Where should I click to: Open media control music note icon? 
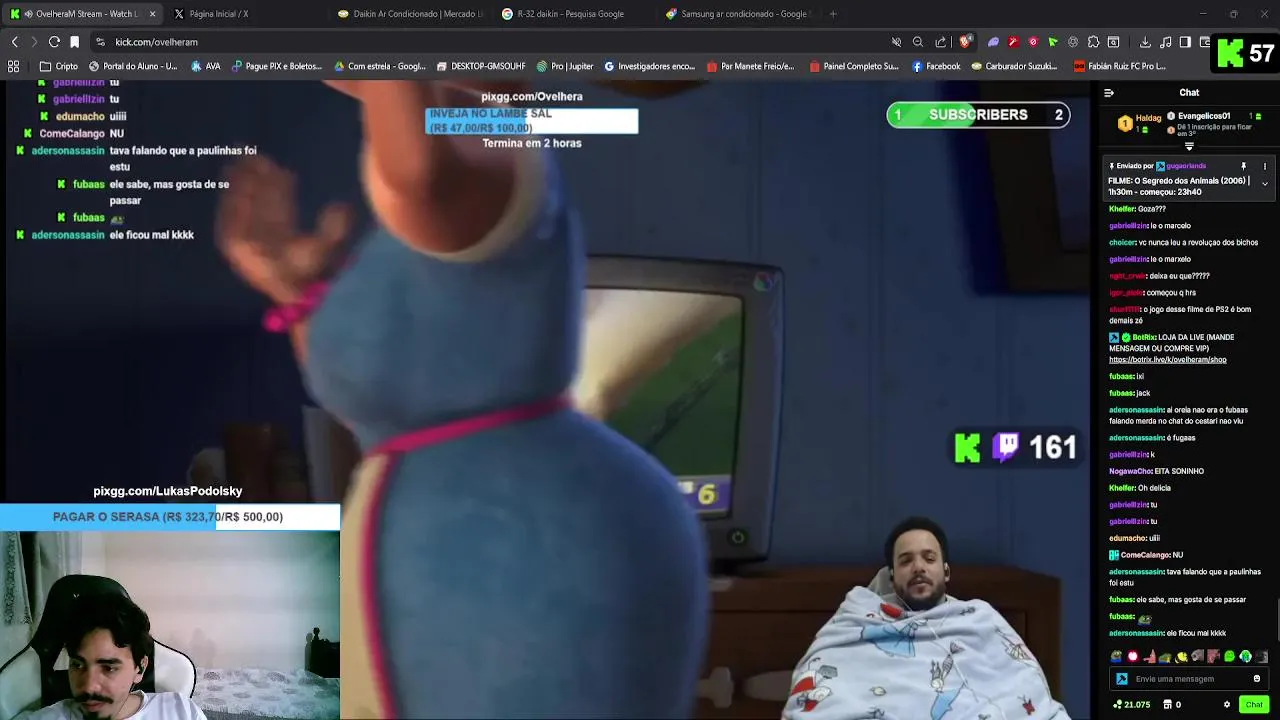[1165, 42]
